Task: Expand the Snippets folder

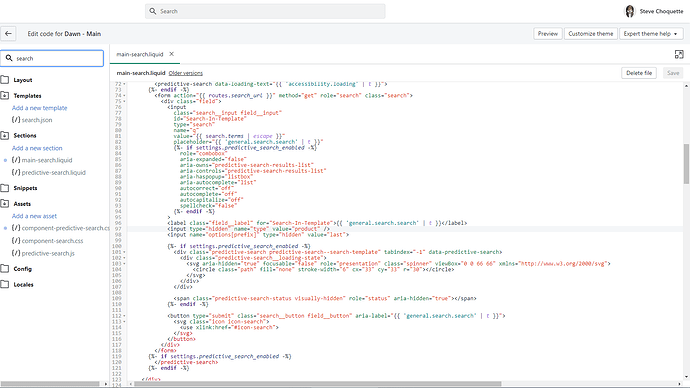Action: coord(25,188)
